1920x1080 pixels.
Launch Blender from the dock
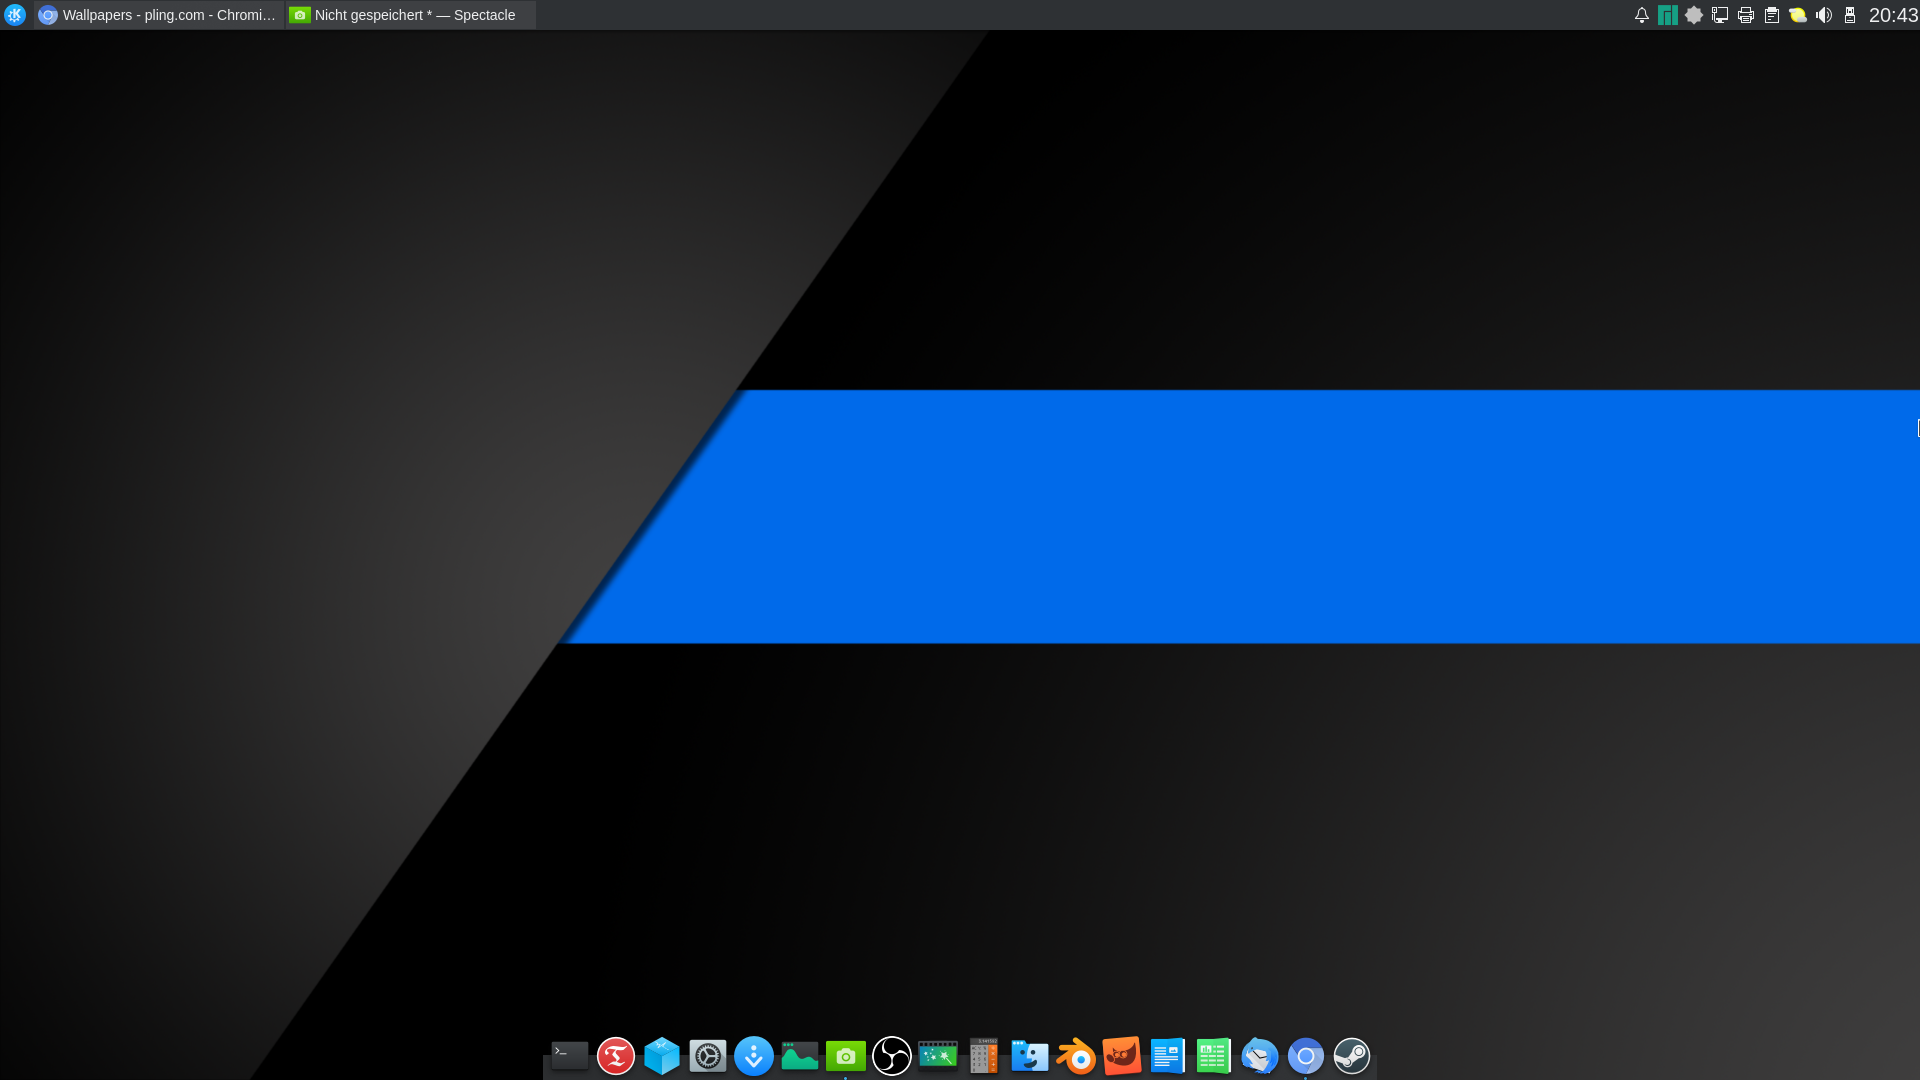[x=1076, y=1056]
